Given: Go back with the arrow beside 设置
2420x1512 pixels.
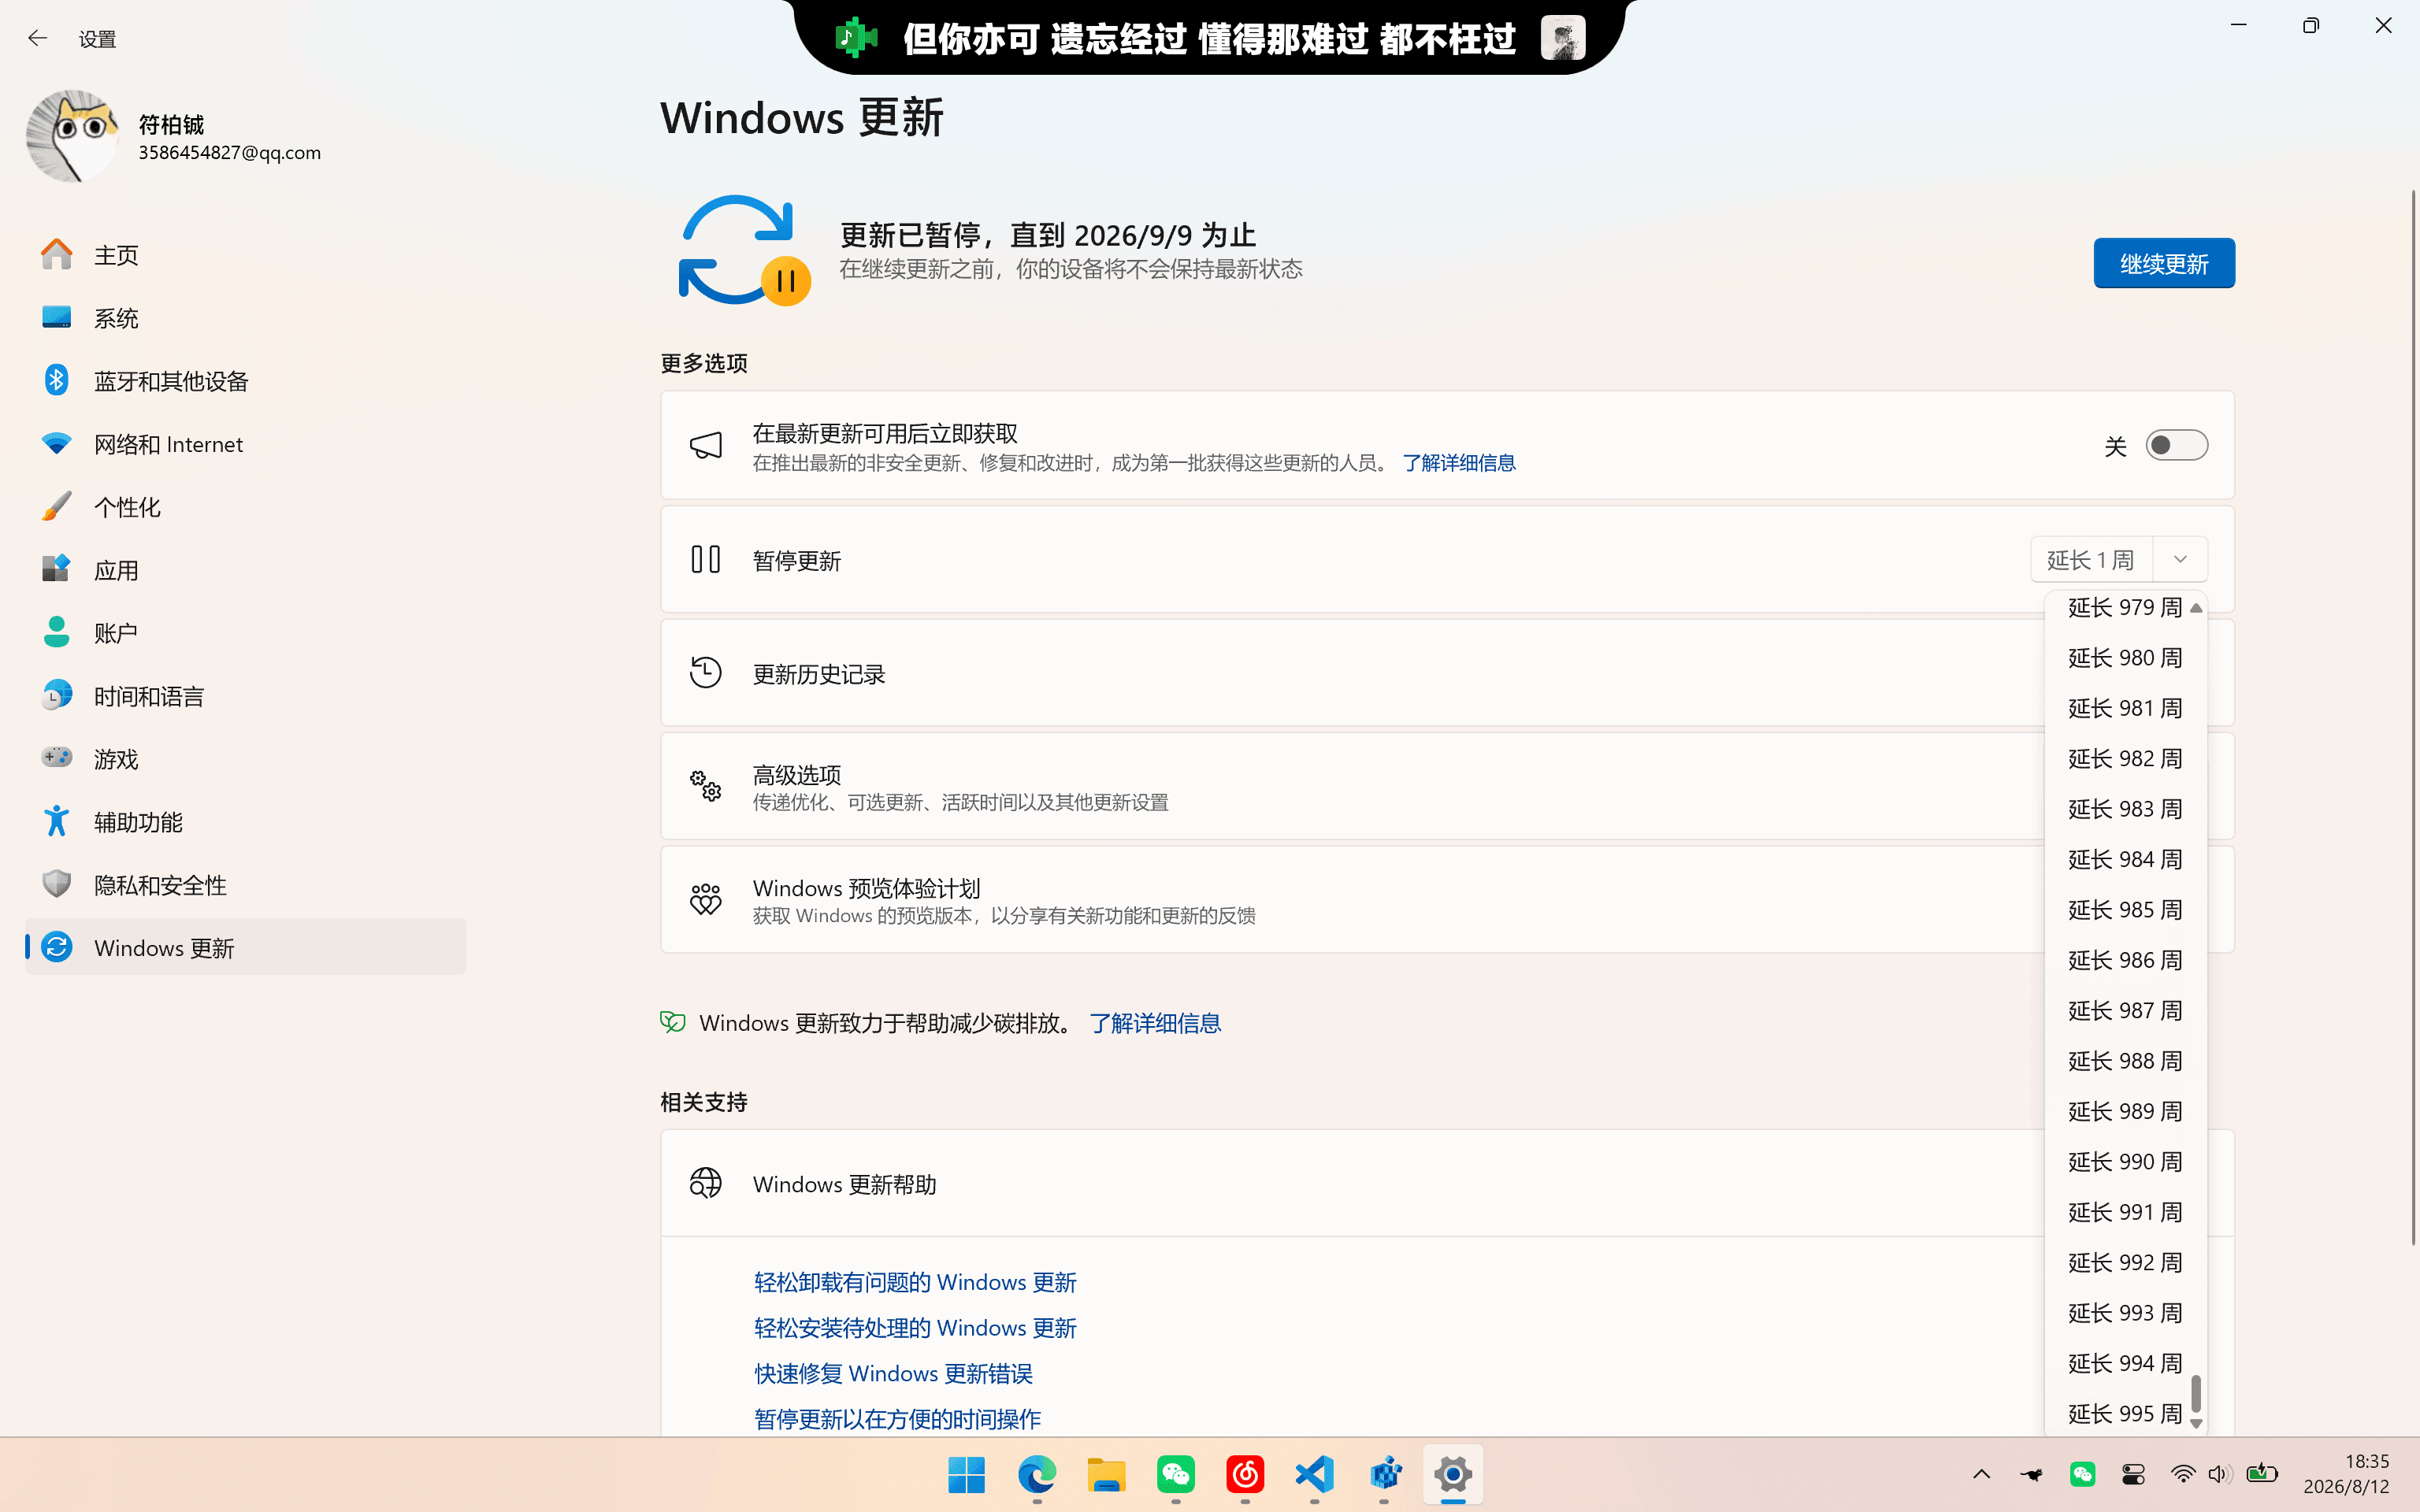Looking at the screenshot, I should (38, 38).
